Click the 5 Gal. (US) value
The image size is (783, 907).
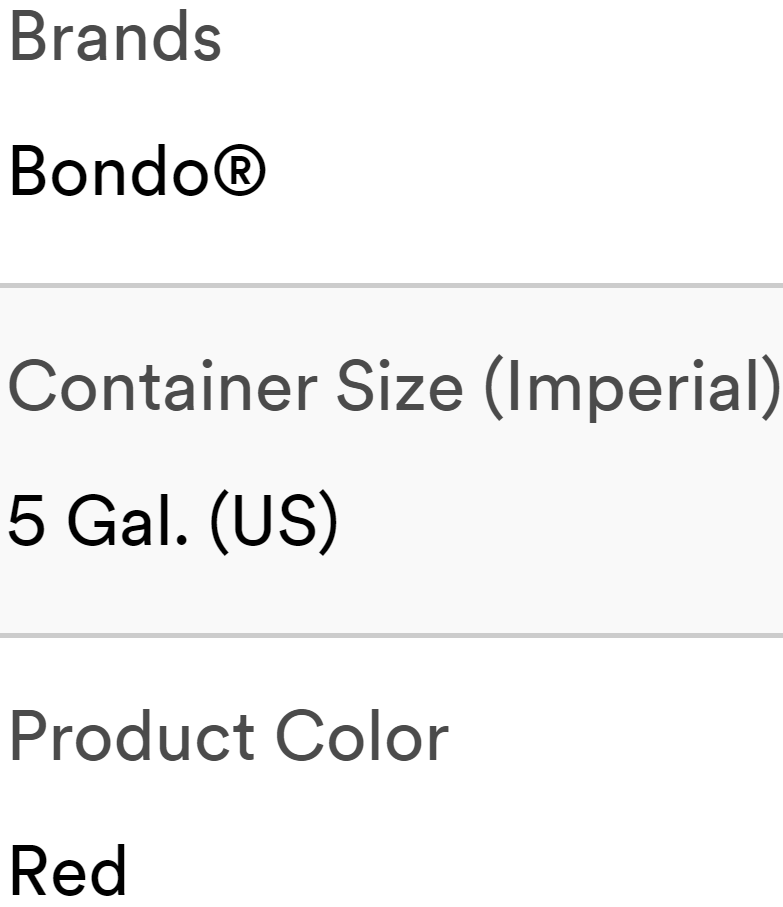173,522
